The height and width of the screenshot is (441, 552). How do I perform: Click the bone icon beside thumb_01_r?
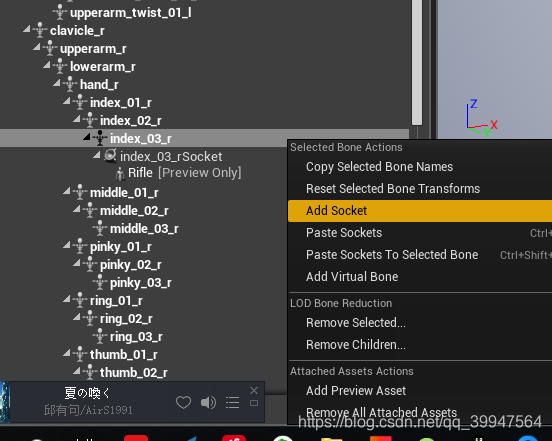(80, 354)
